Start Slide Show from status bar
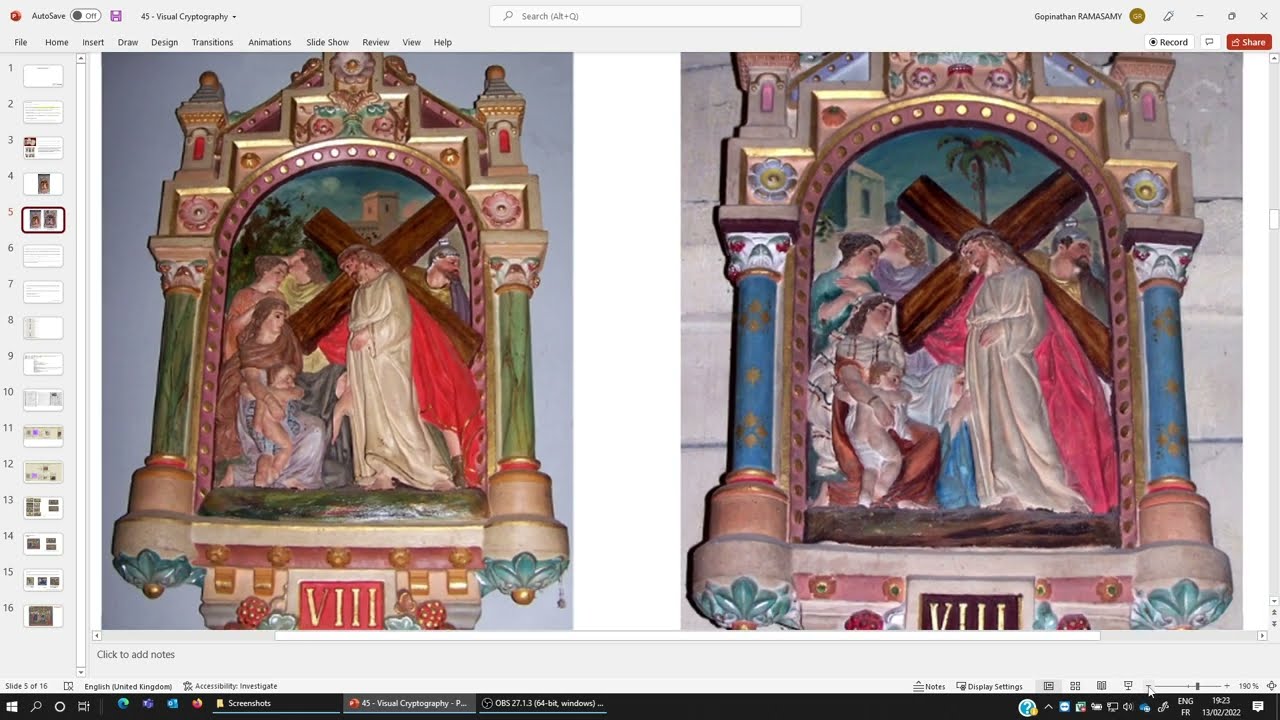Viewport: 1280px width, 720px height. tap(1128, 686)
